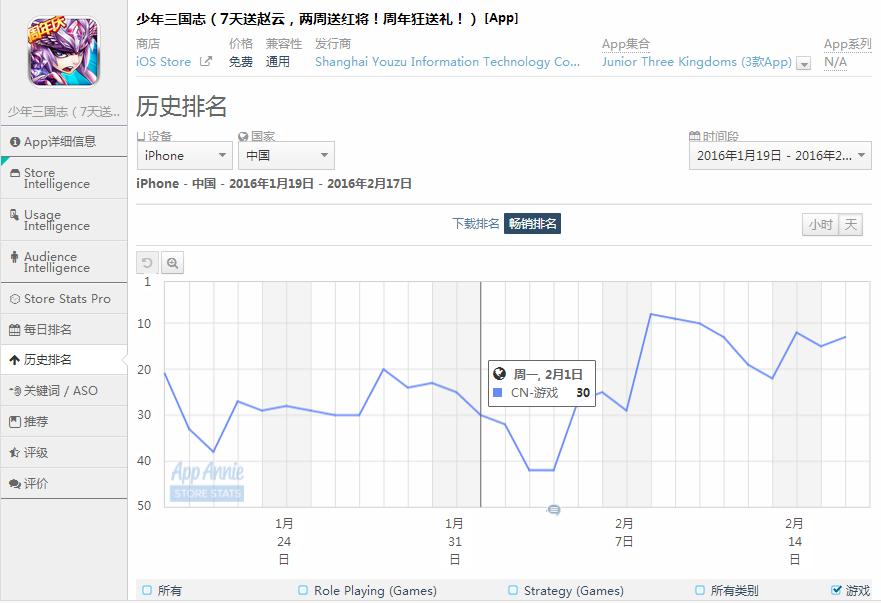The image size is (881, 603).
Task: Click the comment bubble marker on chart axis
Action: [x=554, y=510]
